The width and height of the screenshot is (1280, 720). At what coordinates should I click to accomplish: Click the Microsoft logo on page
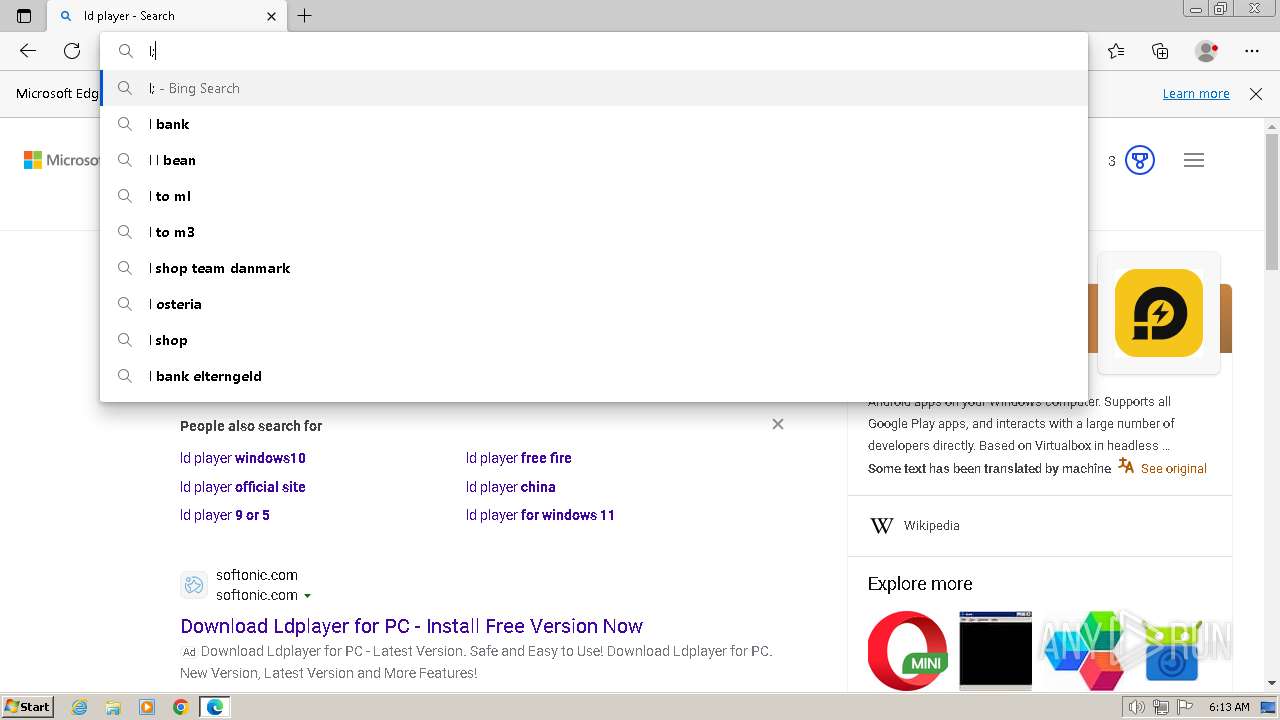point(62,160)
